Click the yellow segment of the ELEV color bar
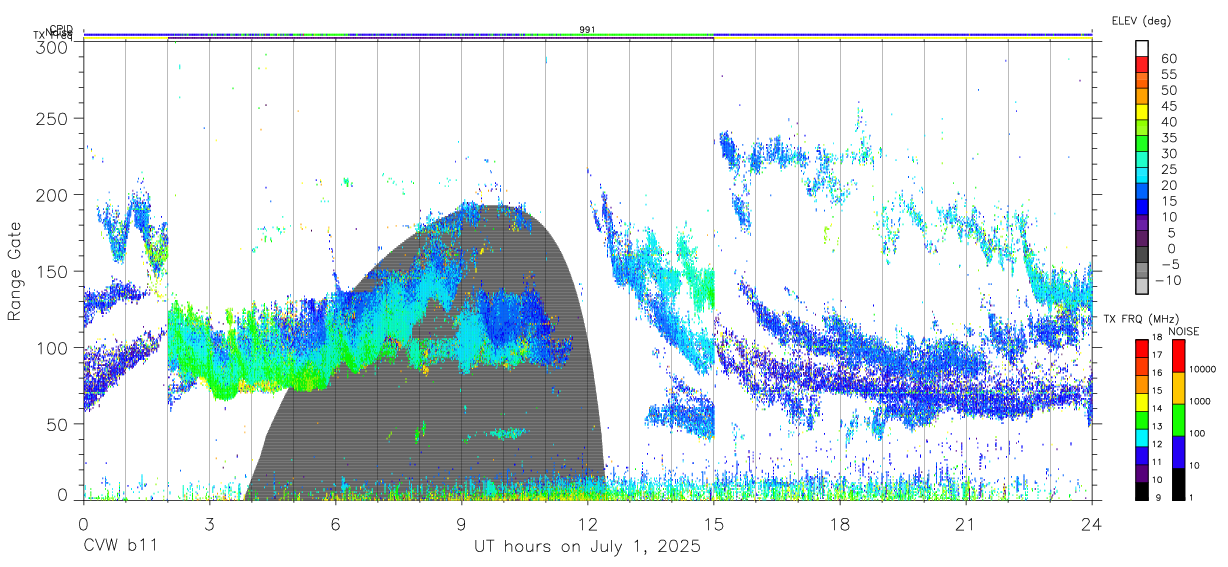 [x=1142, y=112]
